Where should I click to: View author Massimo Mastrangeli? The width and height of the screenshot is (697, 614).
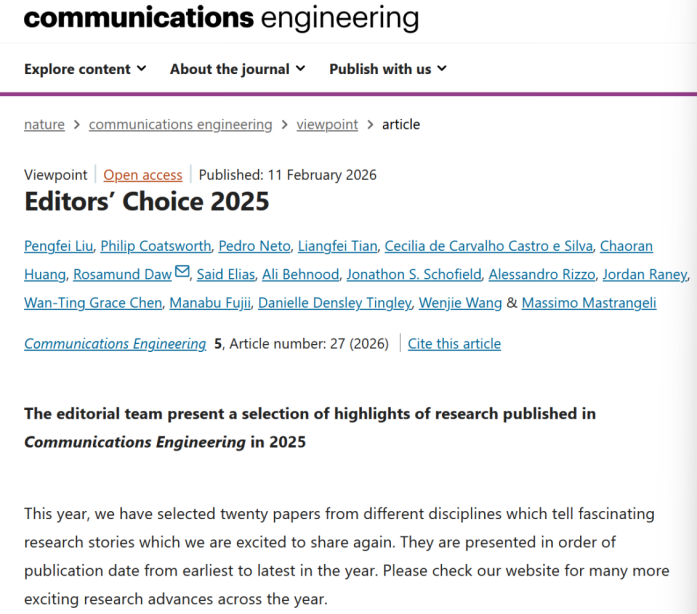pyautogui.click(x=589, y=302)
